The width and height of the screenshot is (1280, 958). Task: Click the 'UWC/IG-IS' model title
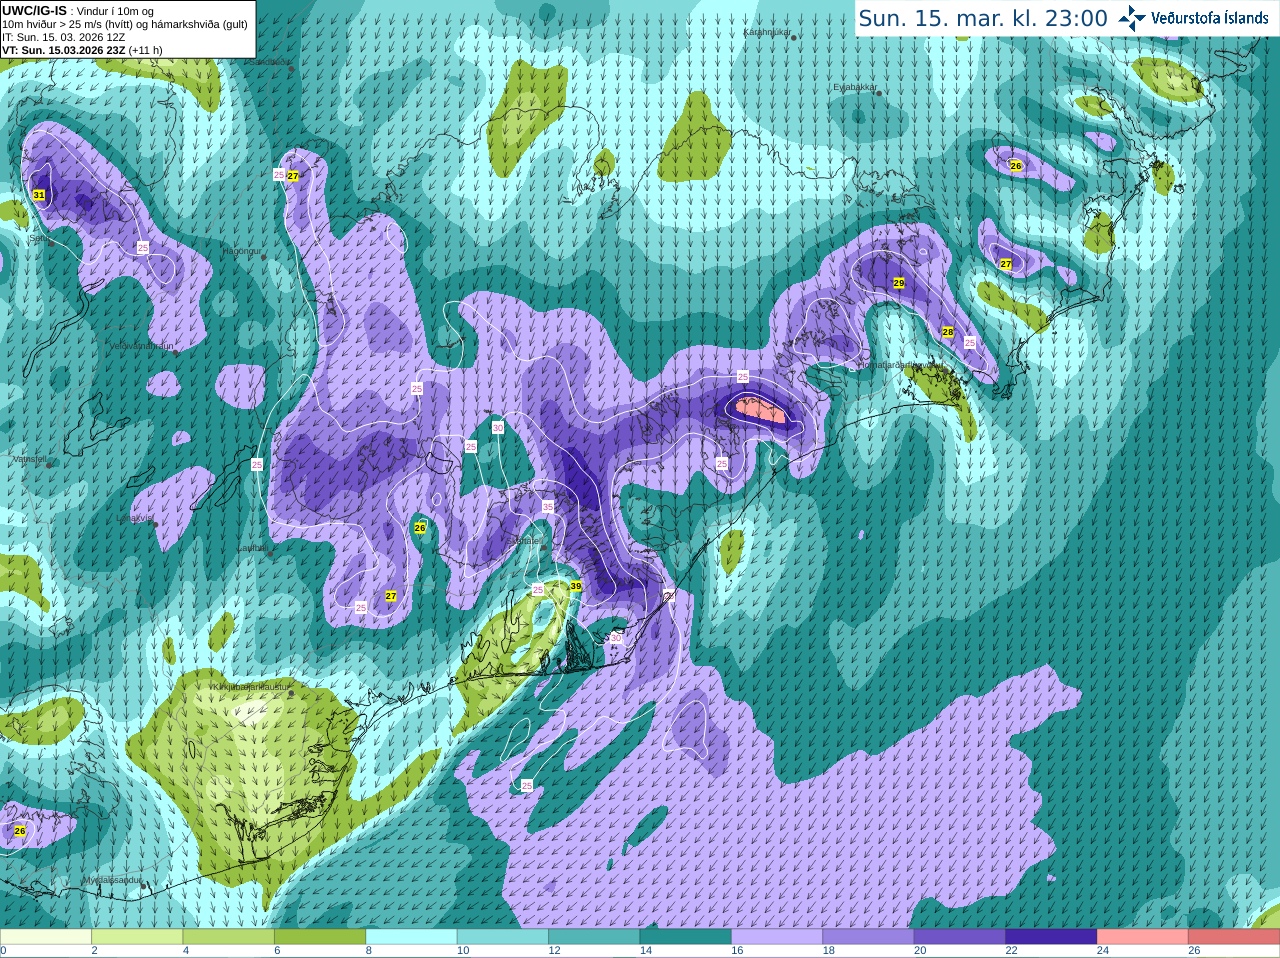click(x=34, y=10)
